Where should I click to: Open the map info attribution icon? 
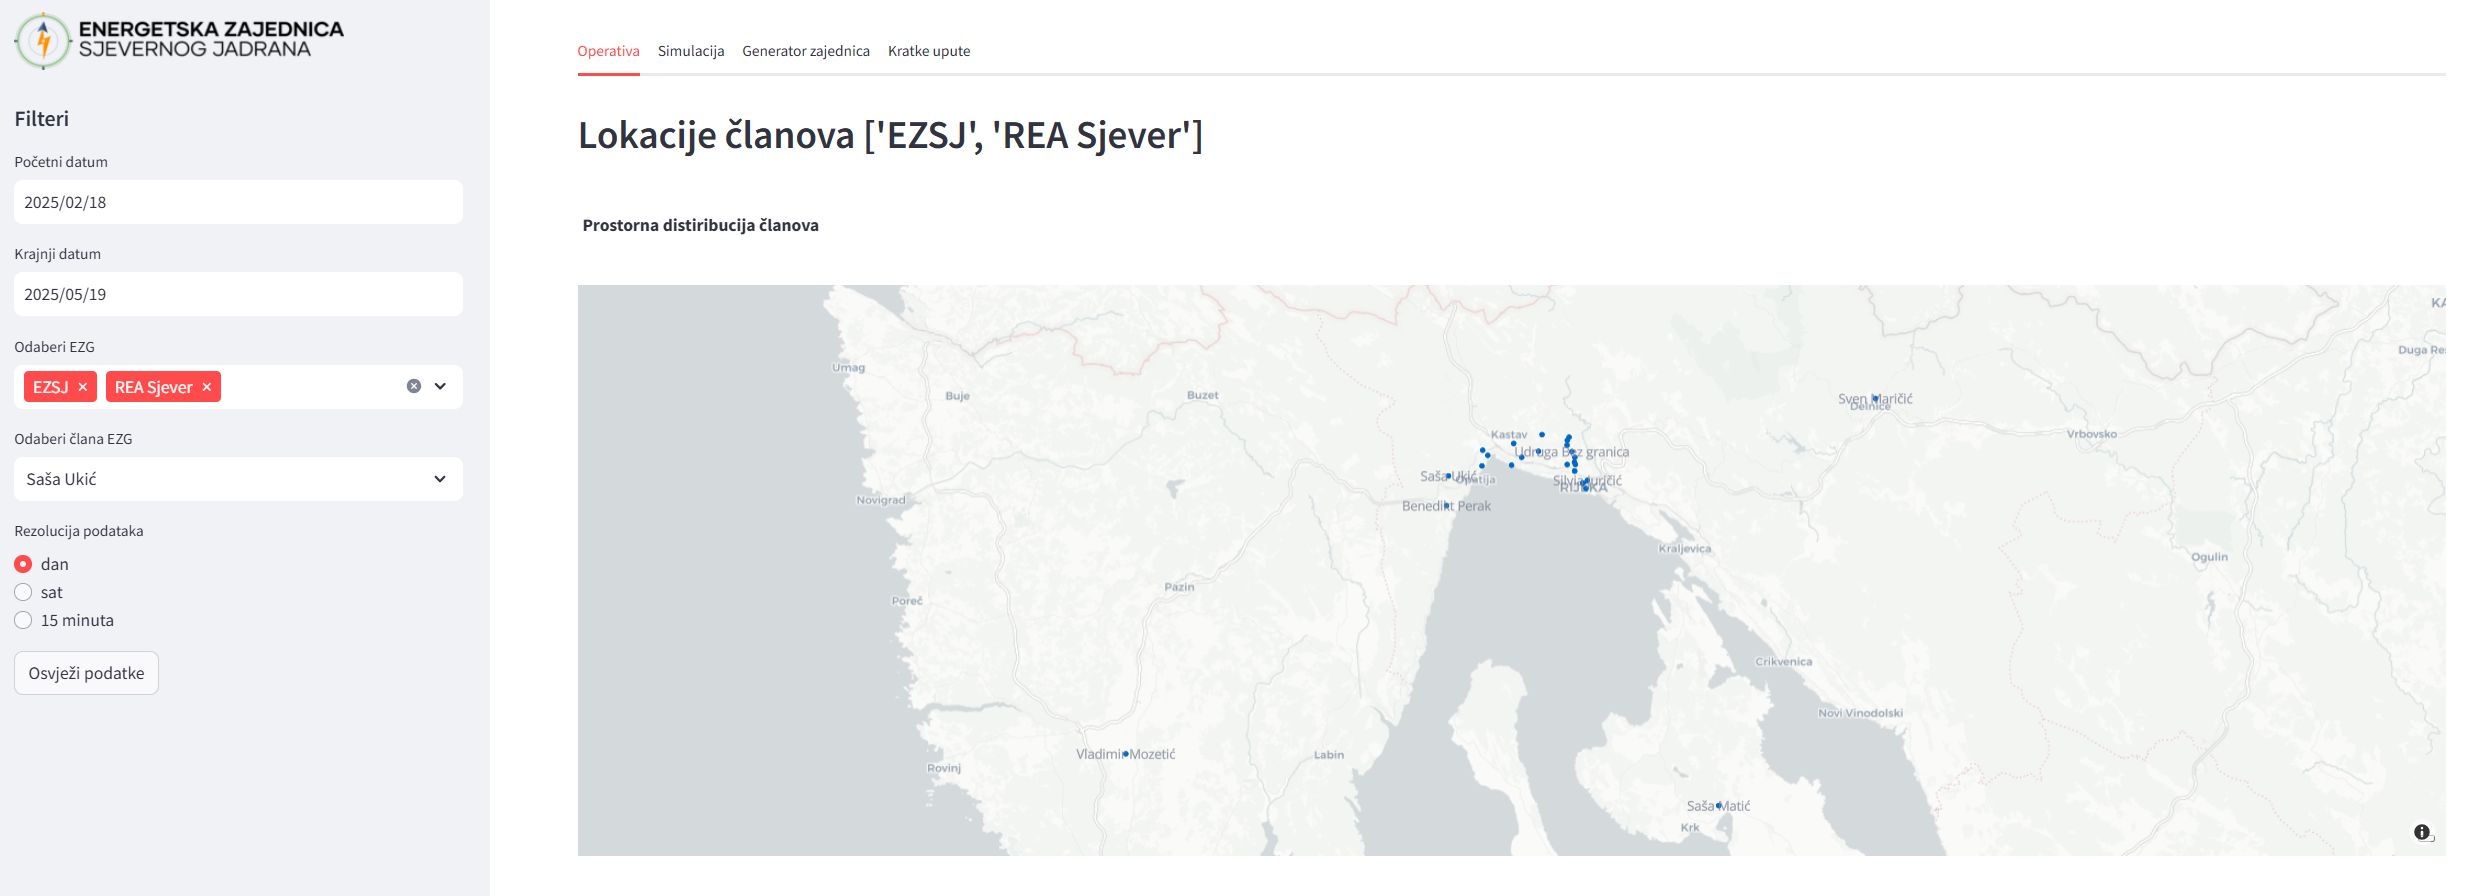pyautogui.click(x=2422, y=832)
